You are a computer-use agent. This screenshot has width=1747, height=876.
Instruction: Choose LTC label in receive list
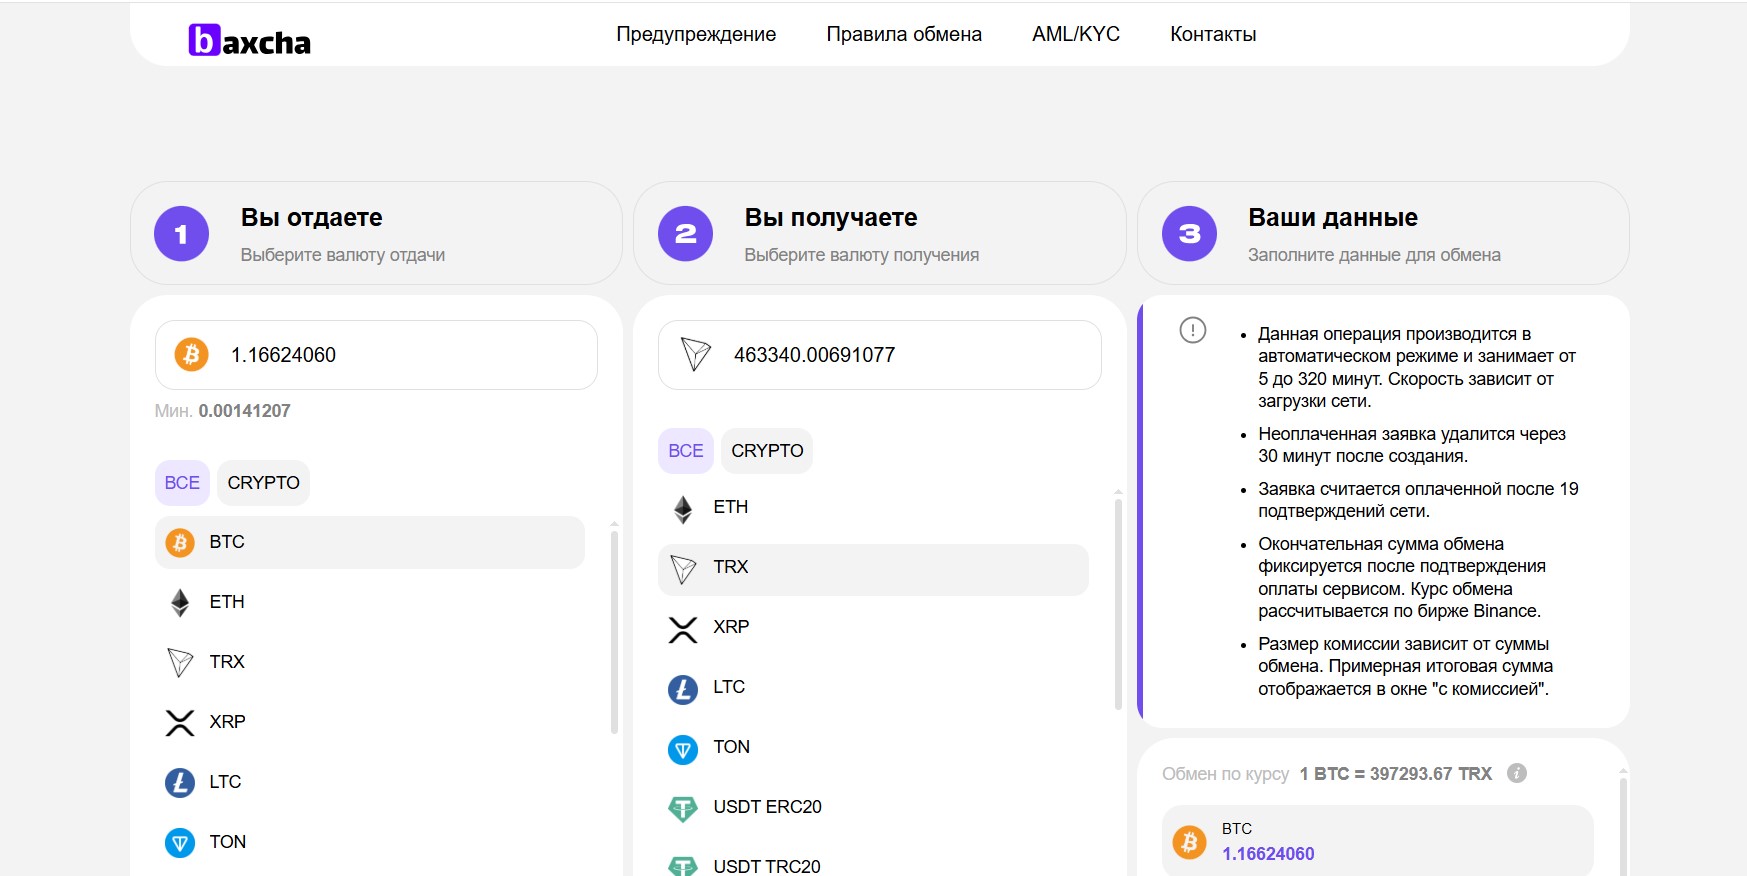[729, 687]
